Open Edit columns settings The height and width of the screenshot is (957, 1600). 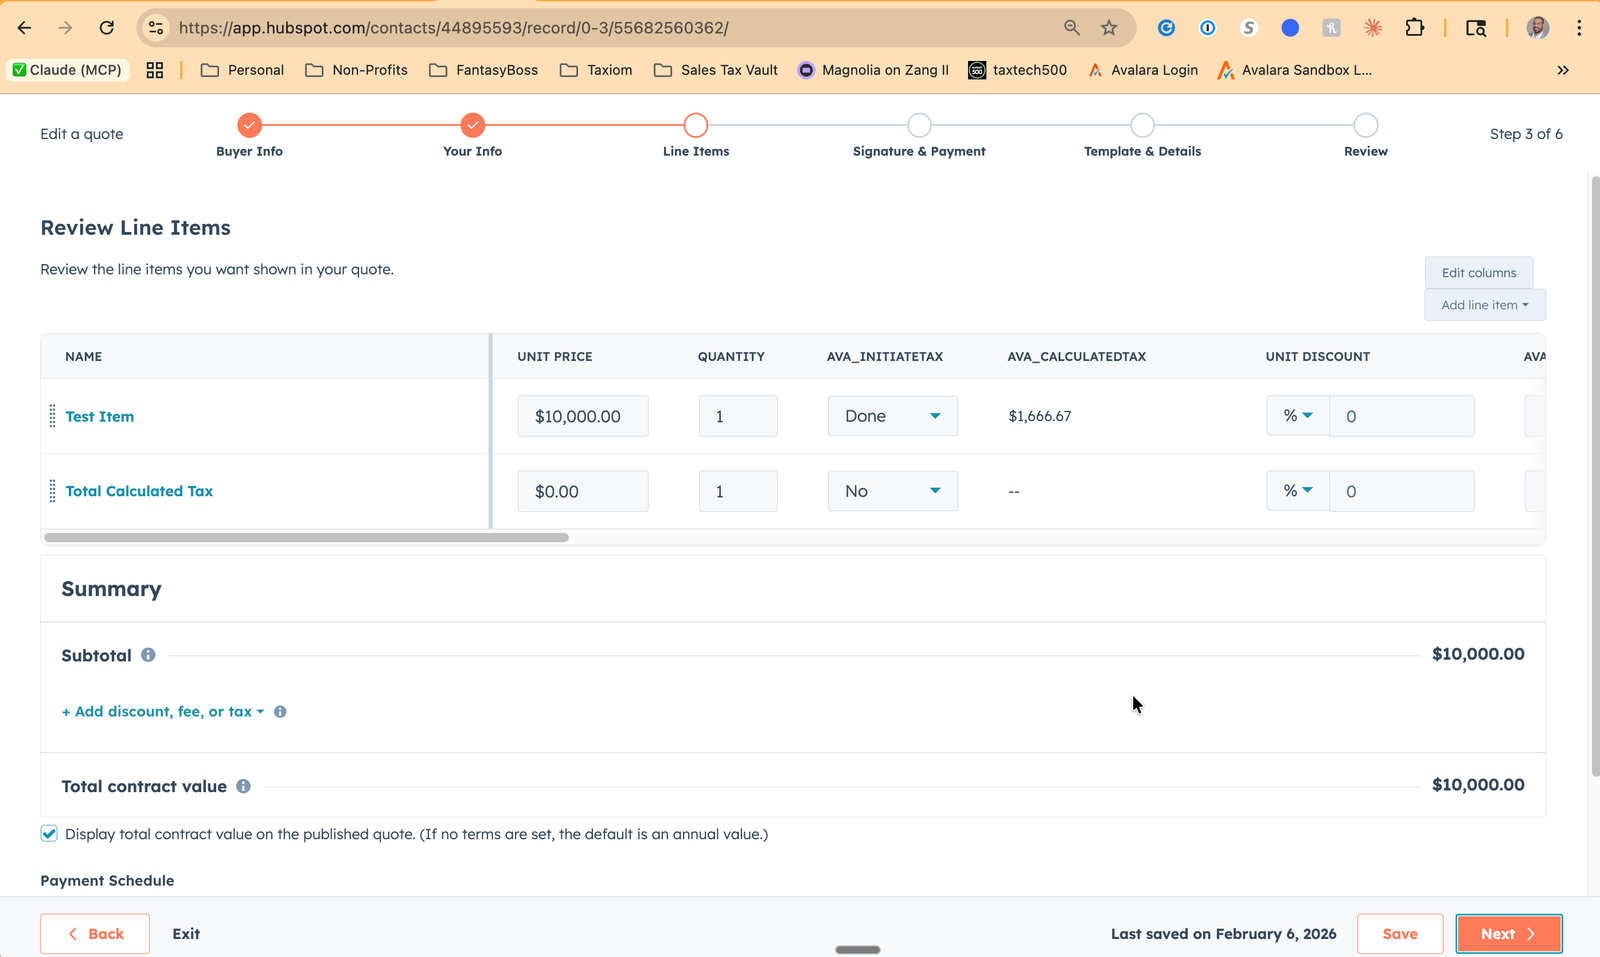click(1479, 272)
